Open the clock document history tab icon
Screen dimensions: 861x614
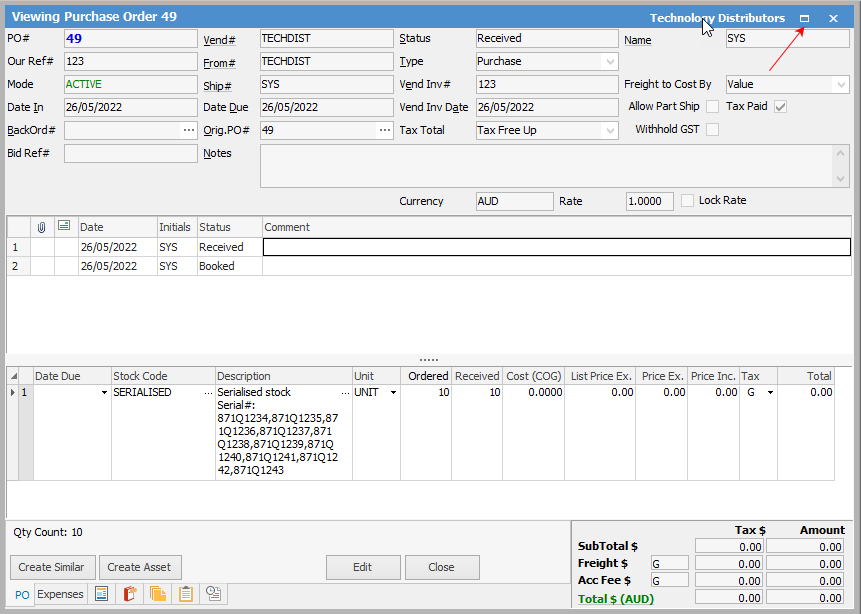pyautogui.click(x=213, y=594)
